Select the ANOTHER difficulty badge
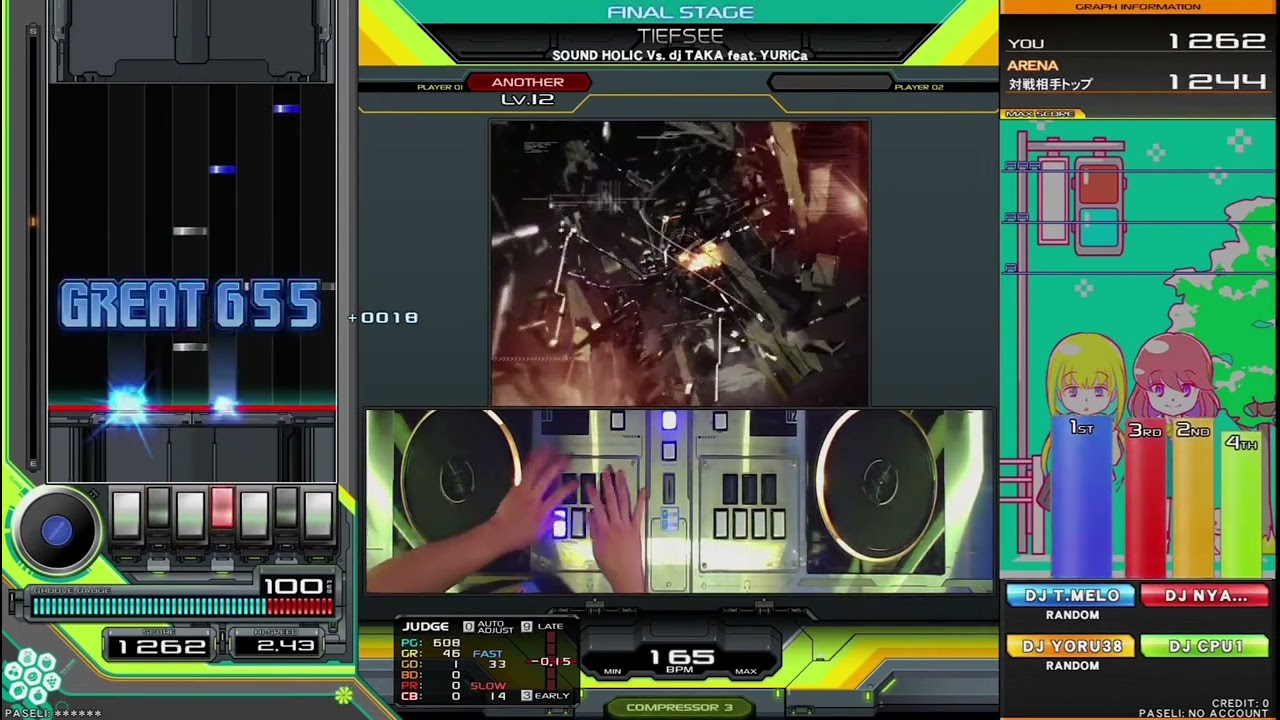This screenshot has width=1280, height=720. click(527, 82)
